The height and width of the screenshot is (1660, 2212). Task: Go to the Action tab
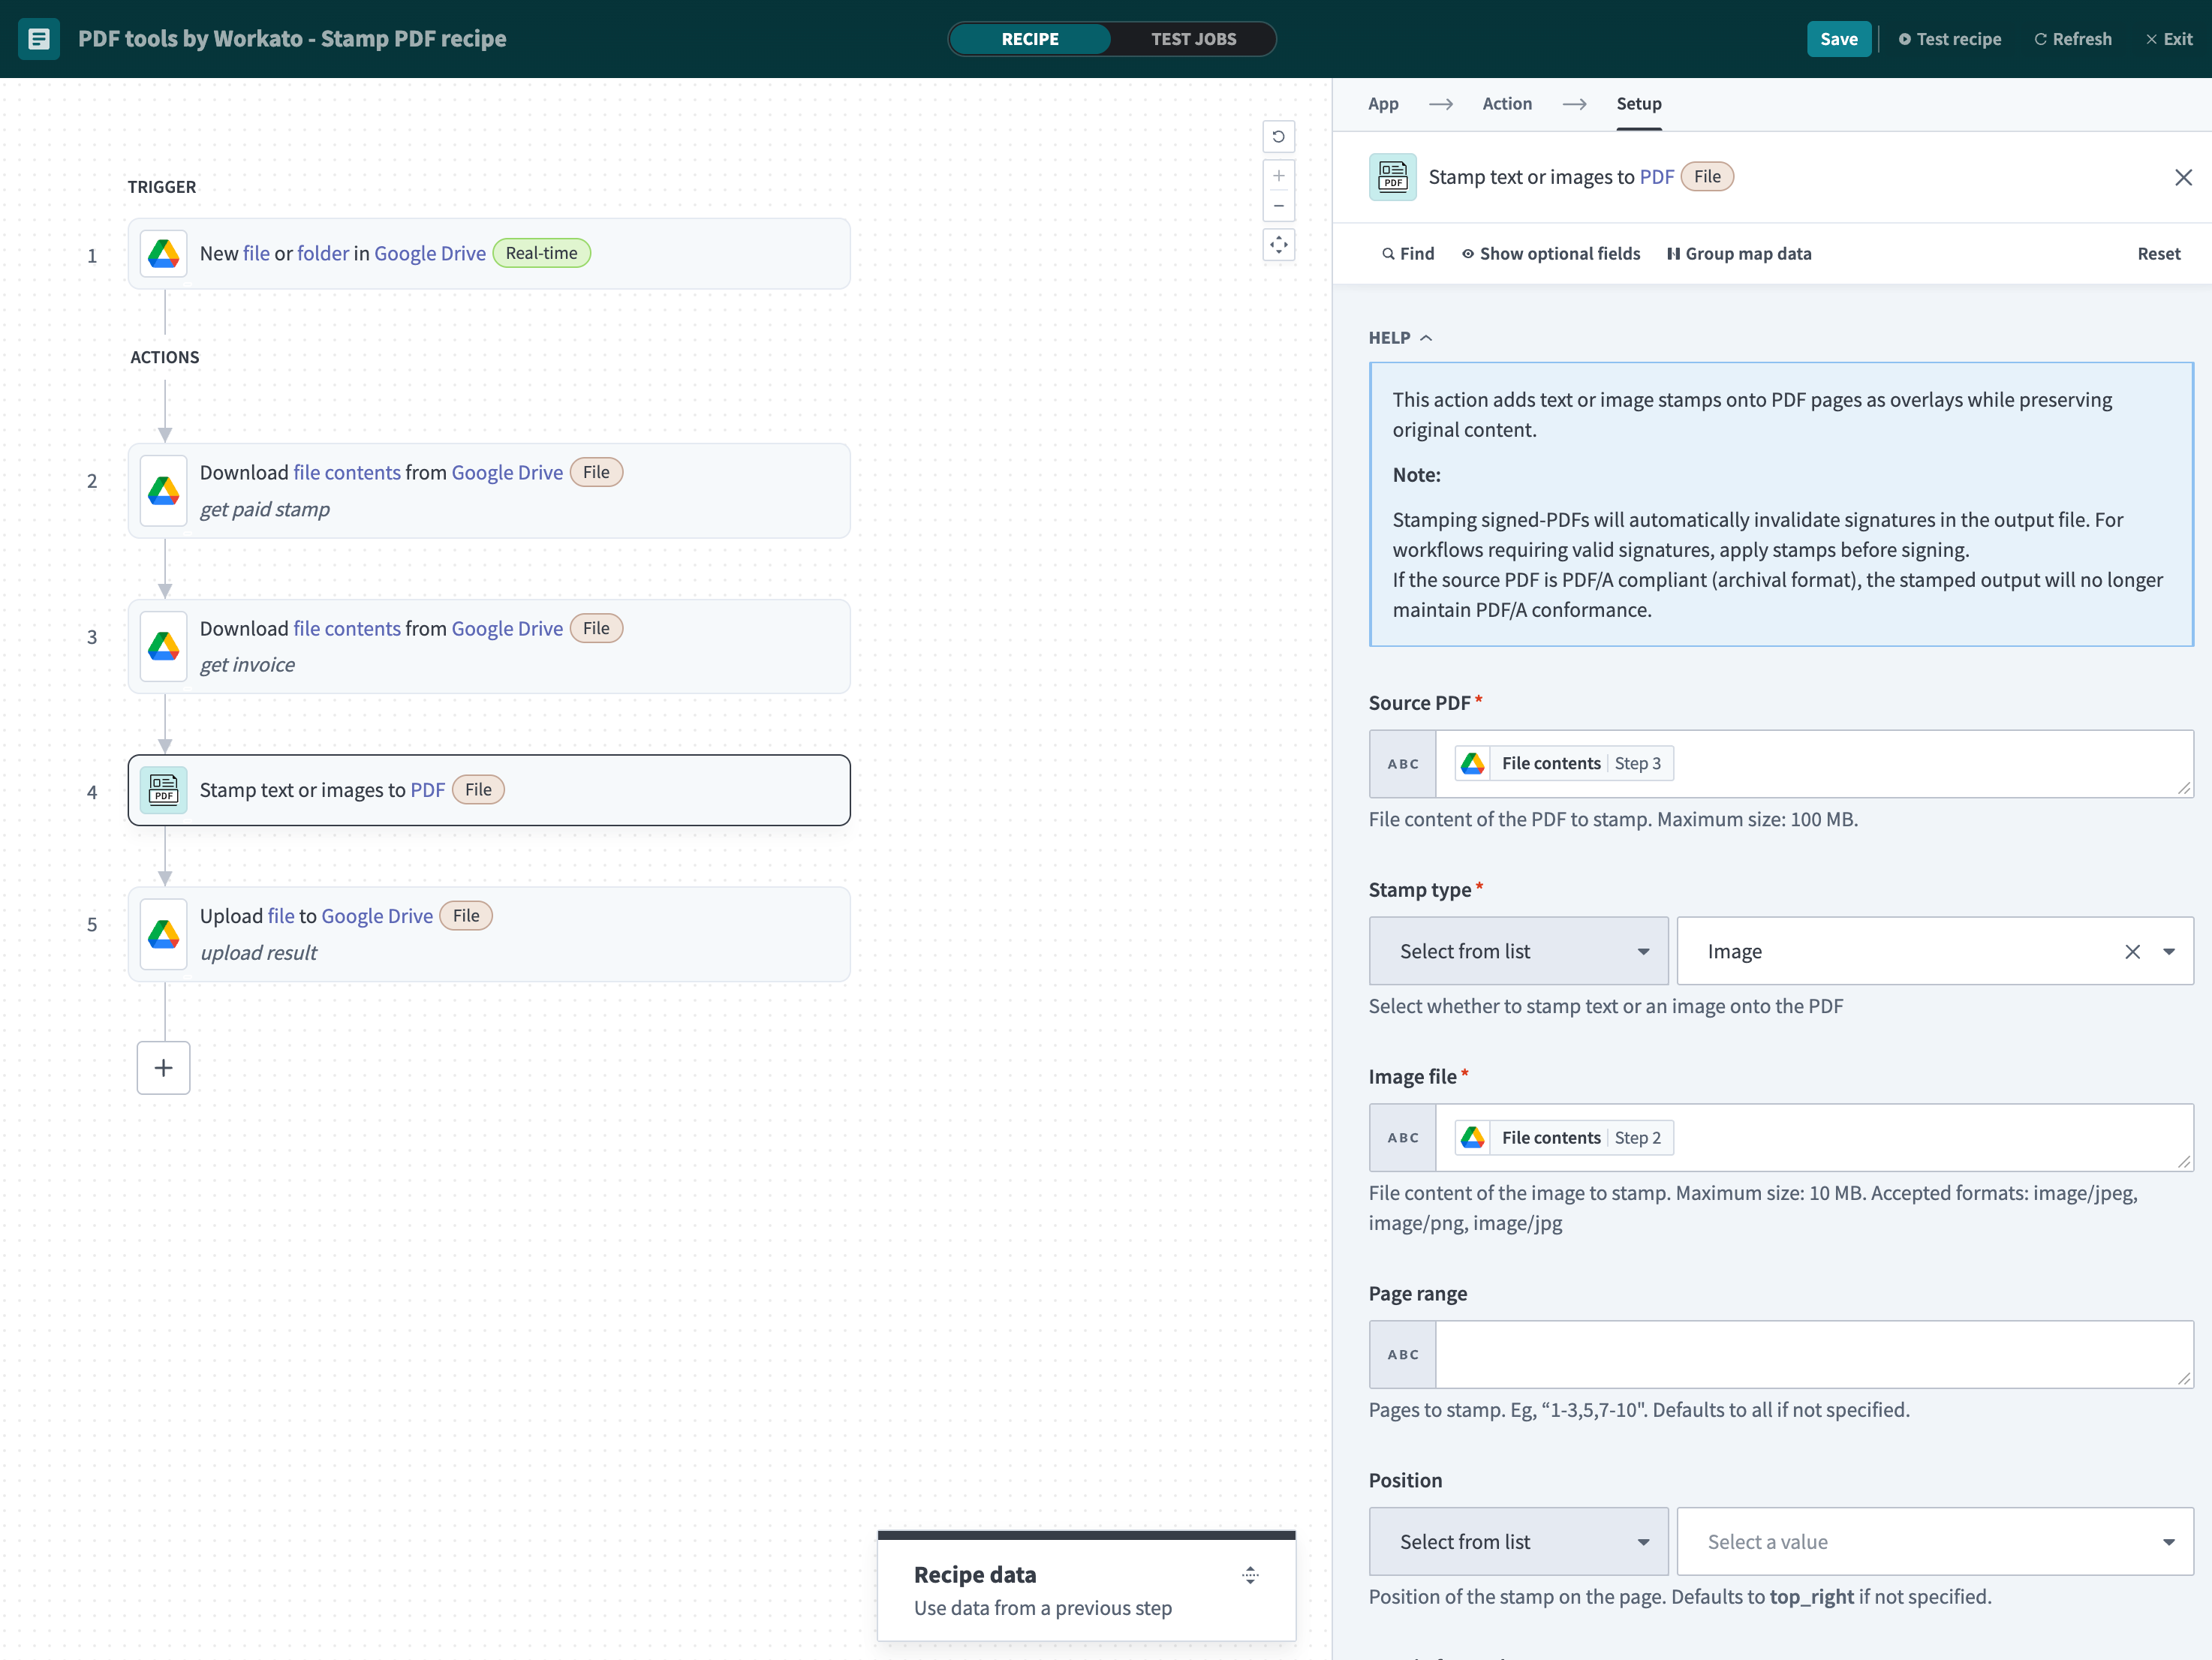[1506, 104]
